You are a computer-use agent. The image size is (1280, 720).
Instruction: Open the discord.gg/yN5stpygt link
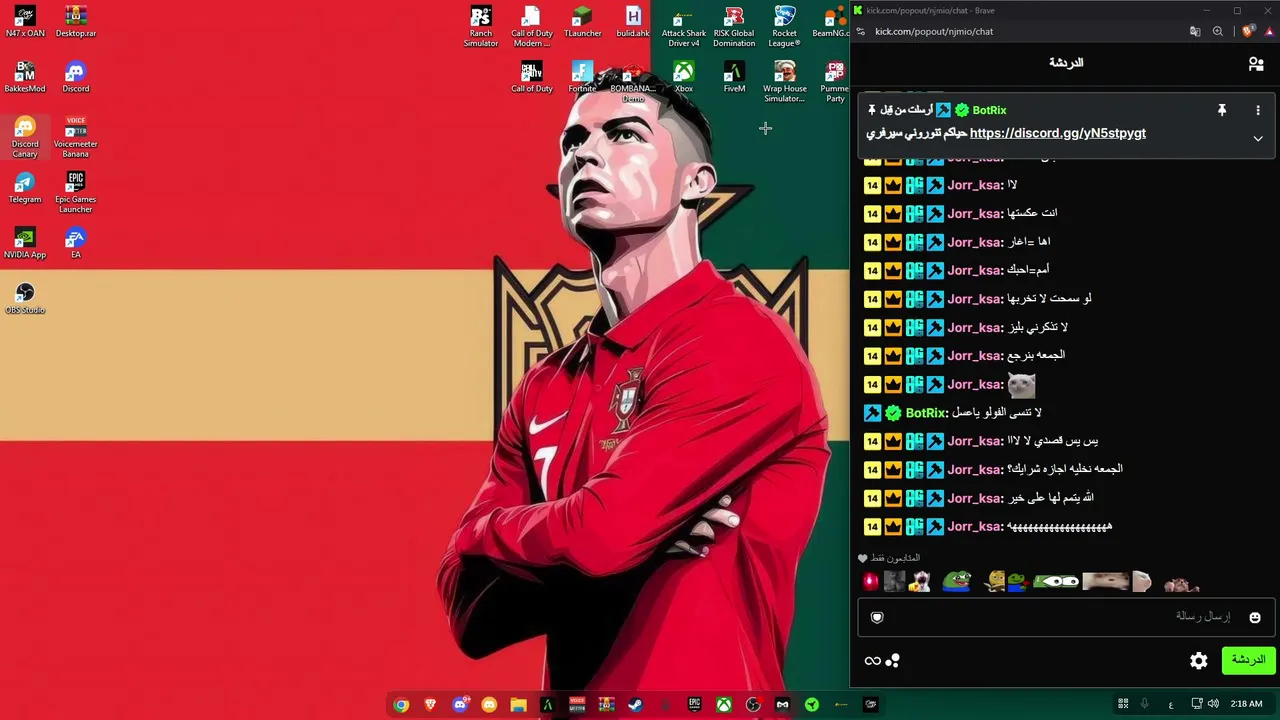1058,133
